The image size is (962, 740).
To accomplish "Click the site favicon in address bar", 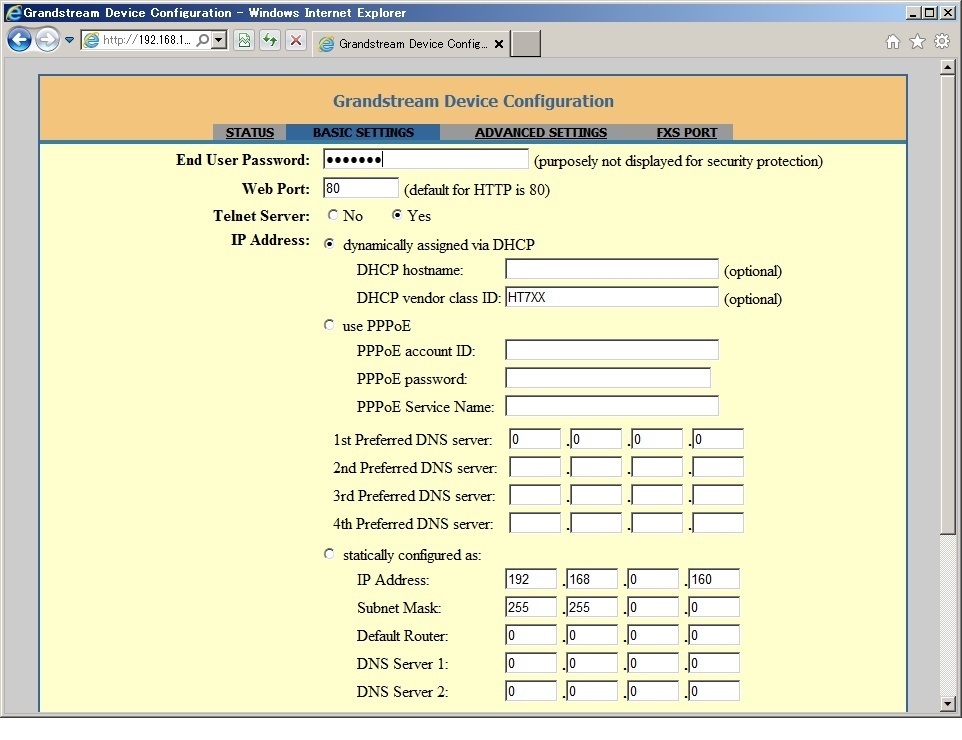I will tap(91, 40).
